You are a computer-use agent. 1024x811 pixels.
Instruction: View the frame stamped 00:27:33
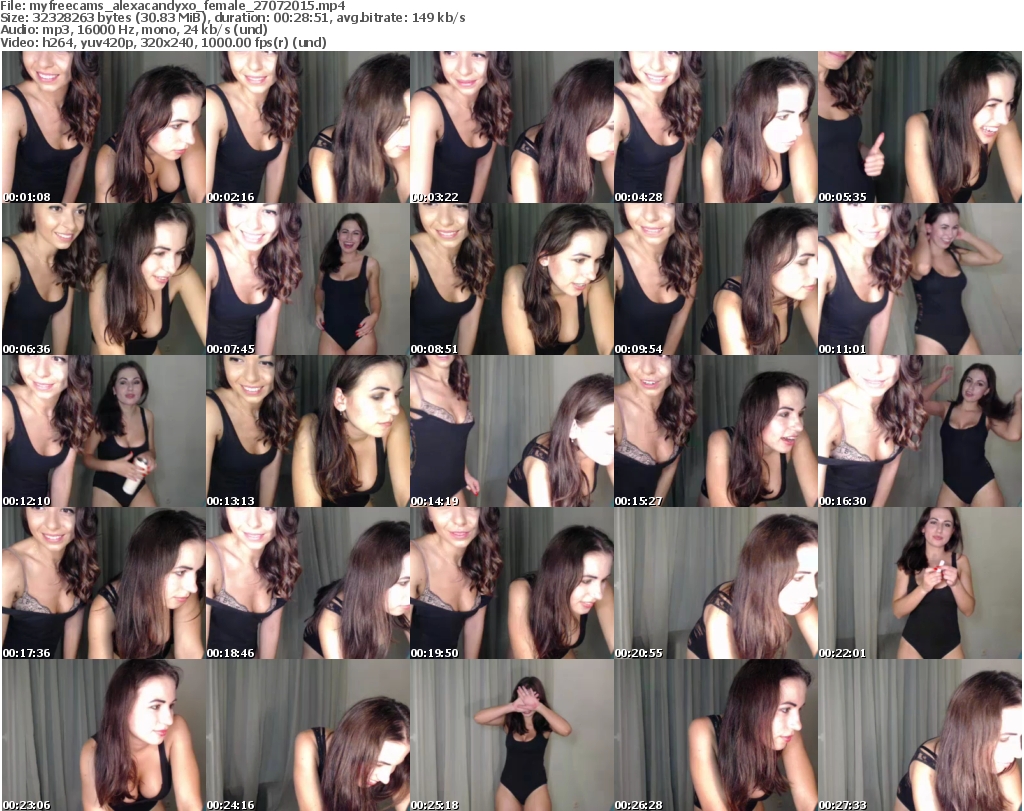pyautogui.click(x=920, y=735)
